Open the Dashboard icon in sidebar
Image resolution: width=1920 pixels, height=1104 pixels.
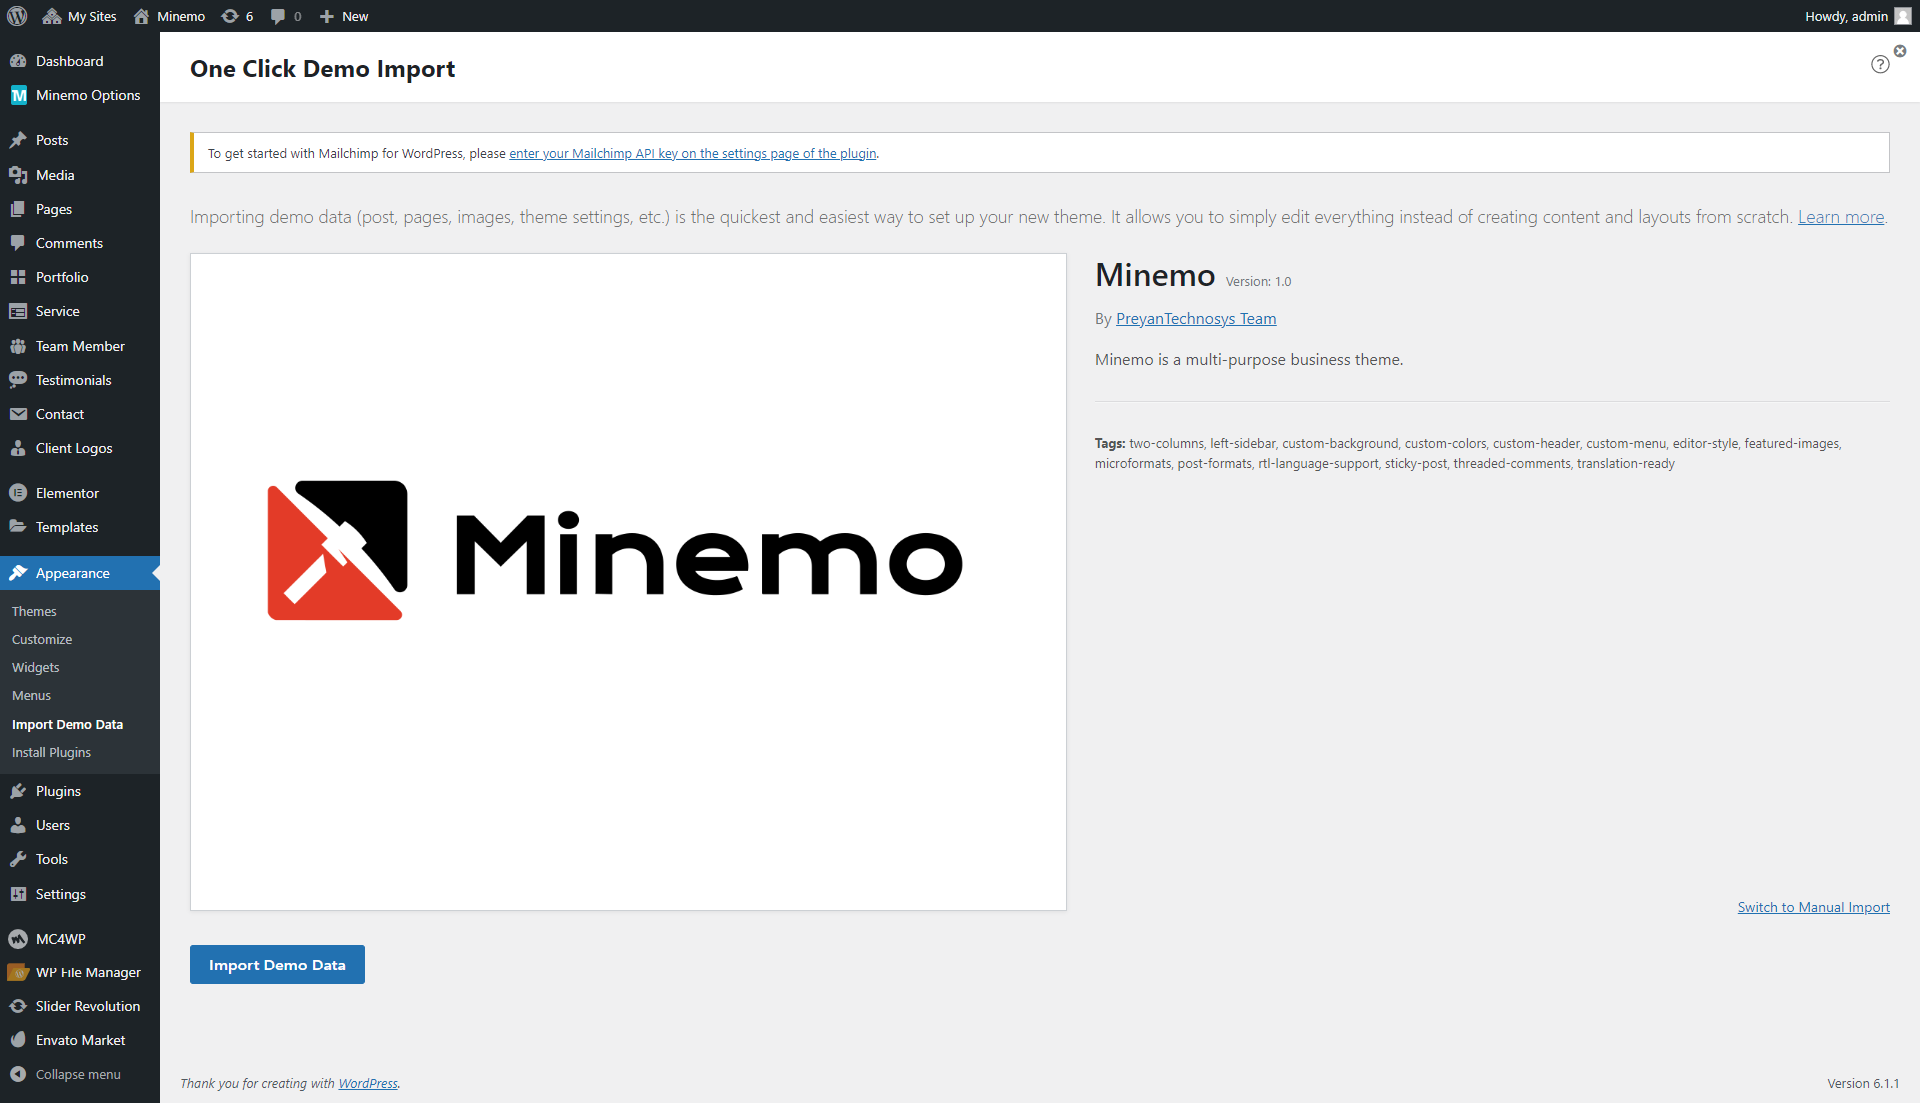coord(18,61)
